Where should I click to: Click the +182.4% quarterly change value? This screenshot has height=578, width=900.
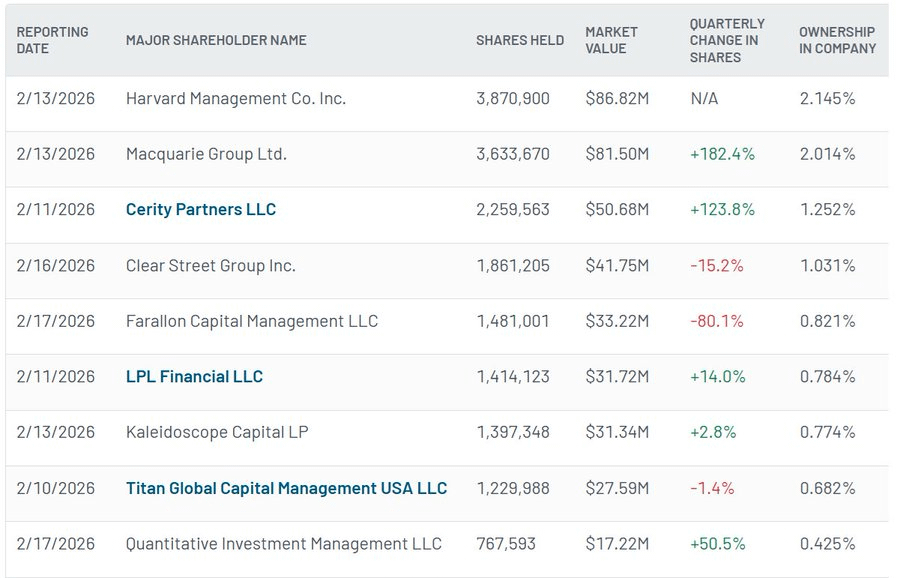coord(722,154)
